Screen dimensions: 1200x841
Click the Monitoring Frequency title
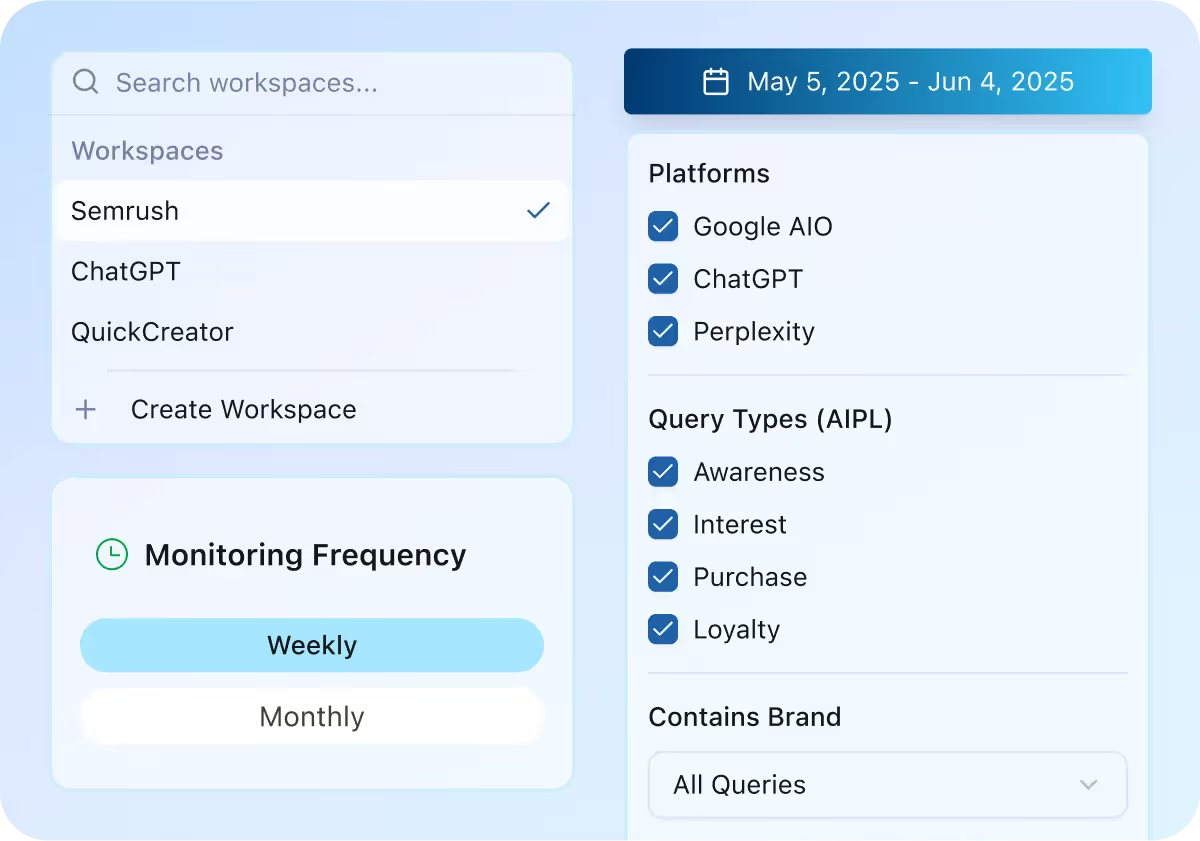tap(305, 555)
